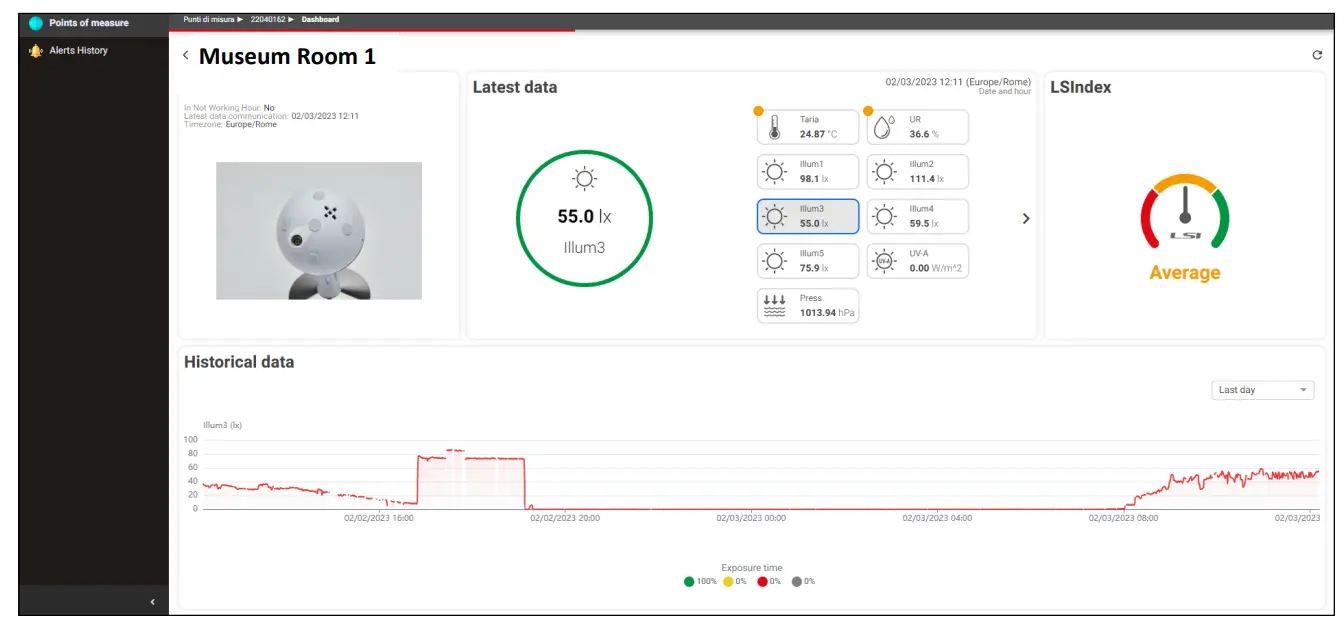Click the gray 0% exposure legend dot
Image resolution: width=1344 pixels, height=624 pixels.
coord(797,581)
